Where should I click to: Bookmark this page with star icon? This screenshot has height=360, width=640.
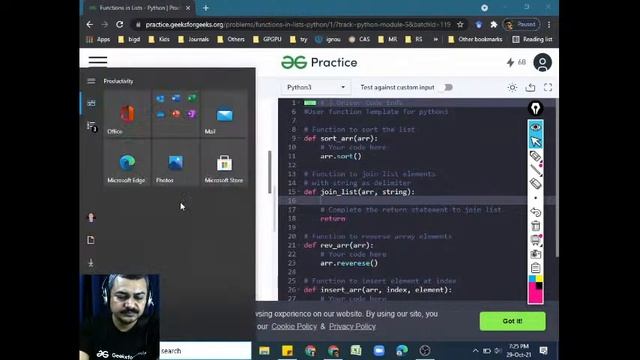coord(460,24)
